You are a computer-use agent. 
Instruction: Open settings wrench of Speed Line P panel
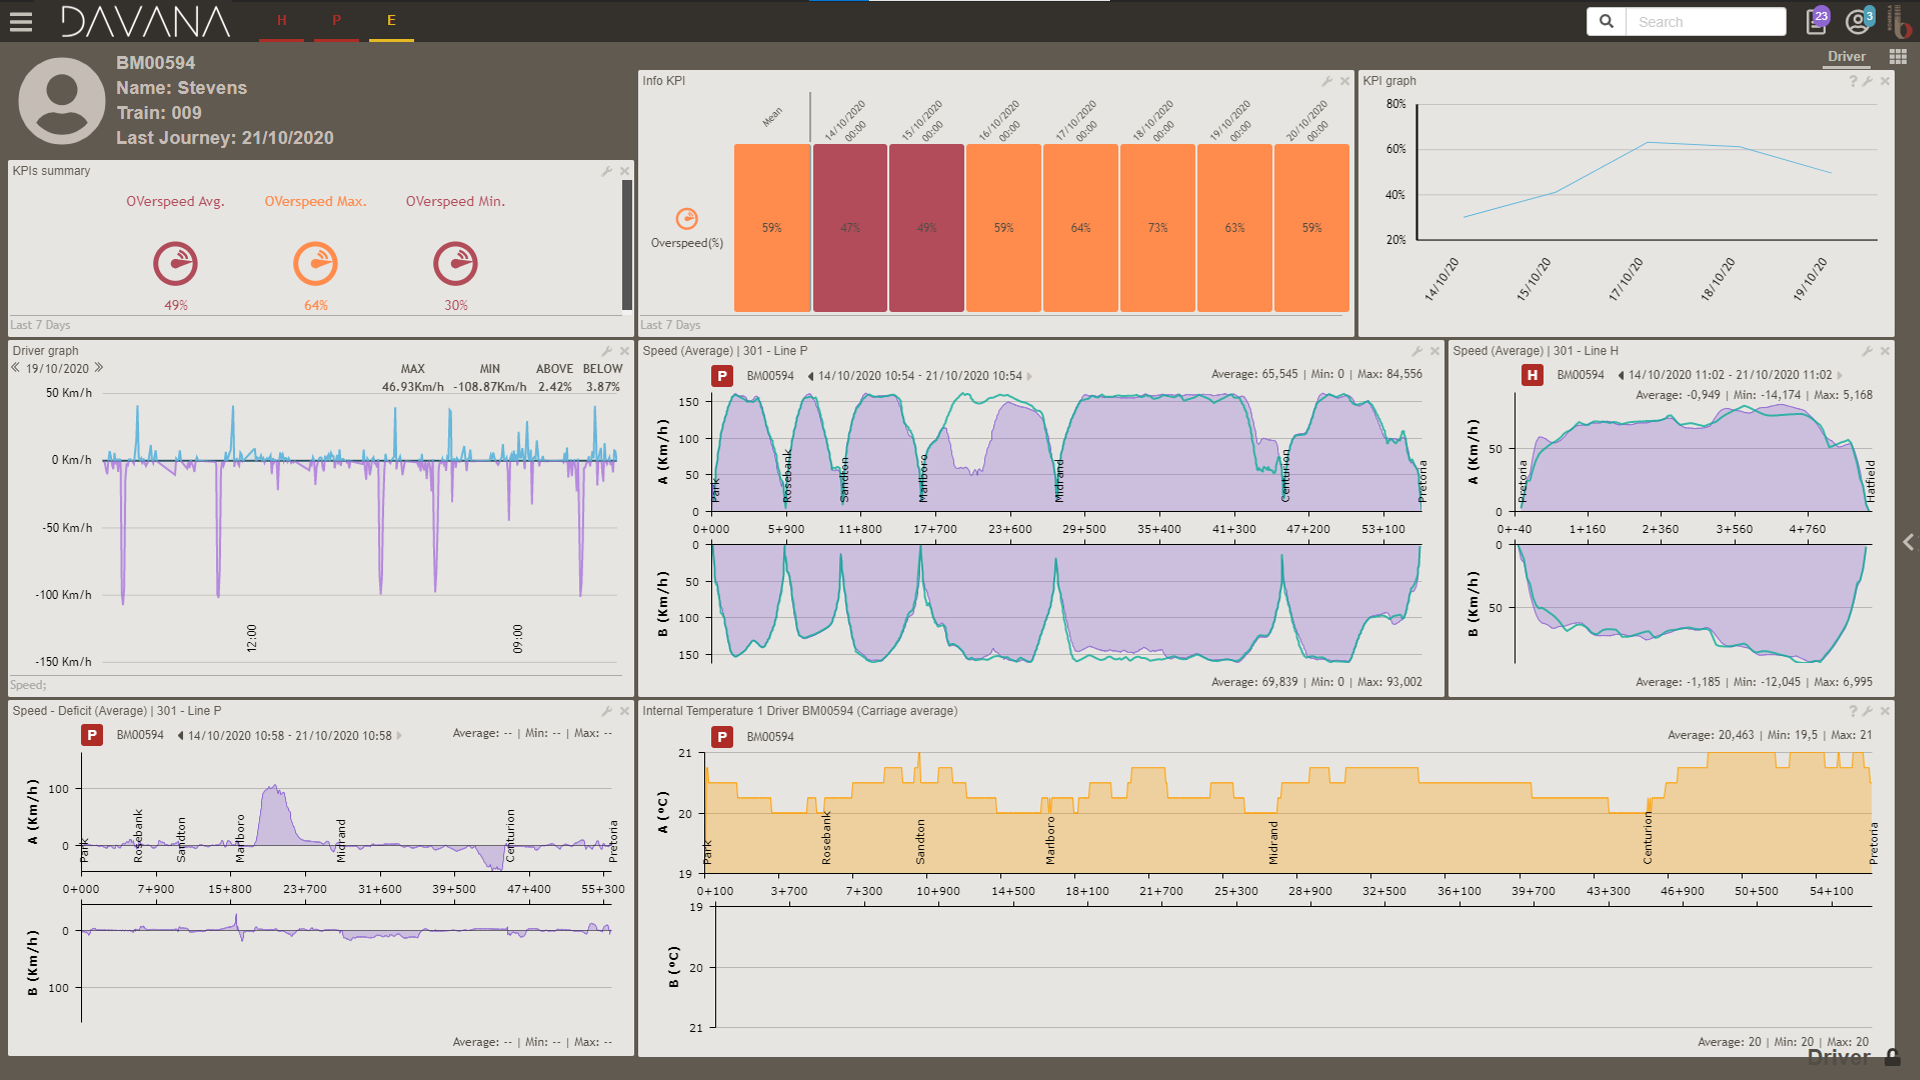click(1416, 351)
